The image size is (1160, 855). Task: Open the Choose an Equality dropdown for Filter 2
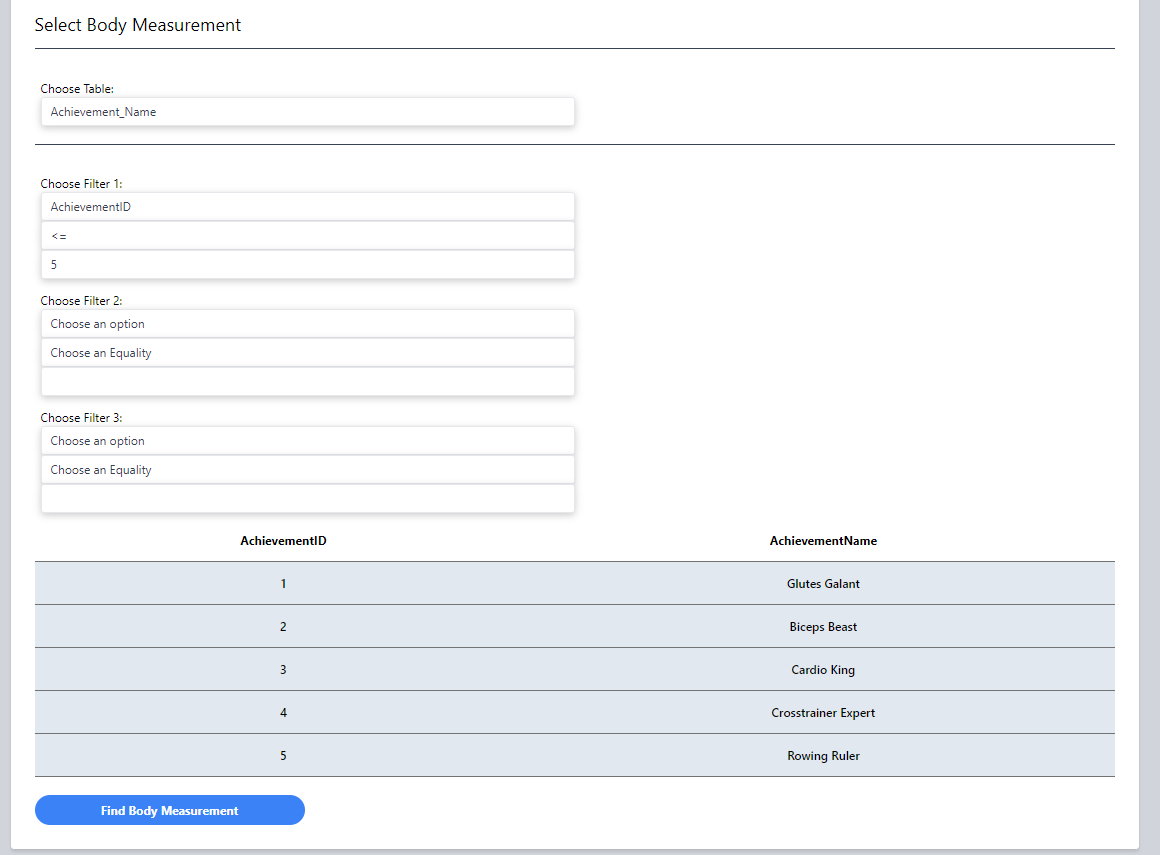[x=307, y=352]
